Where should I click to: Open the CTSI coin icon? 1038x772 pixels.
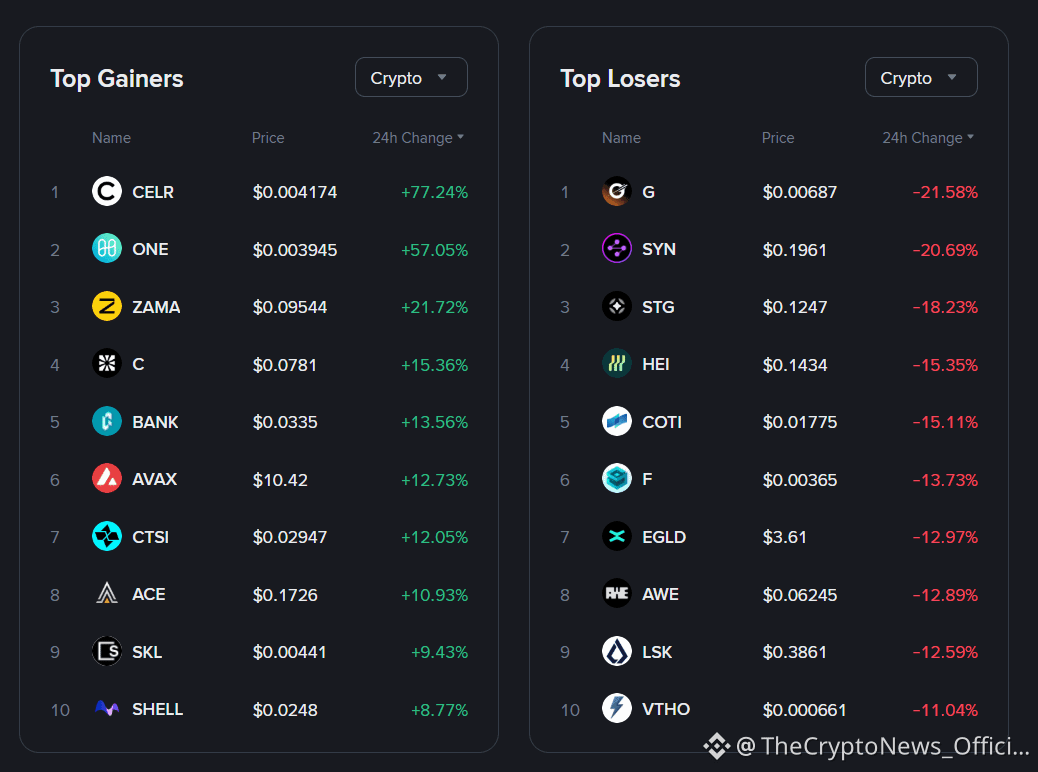pos(107,536)
